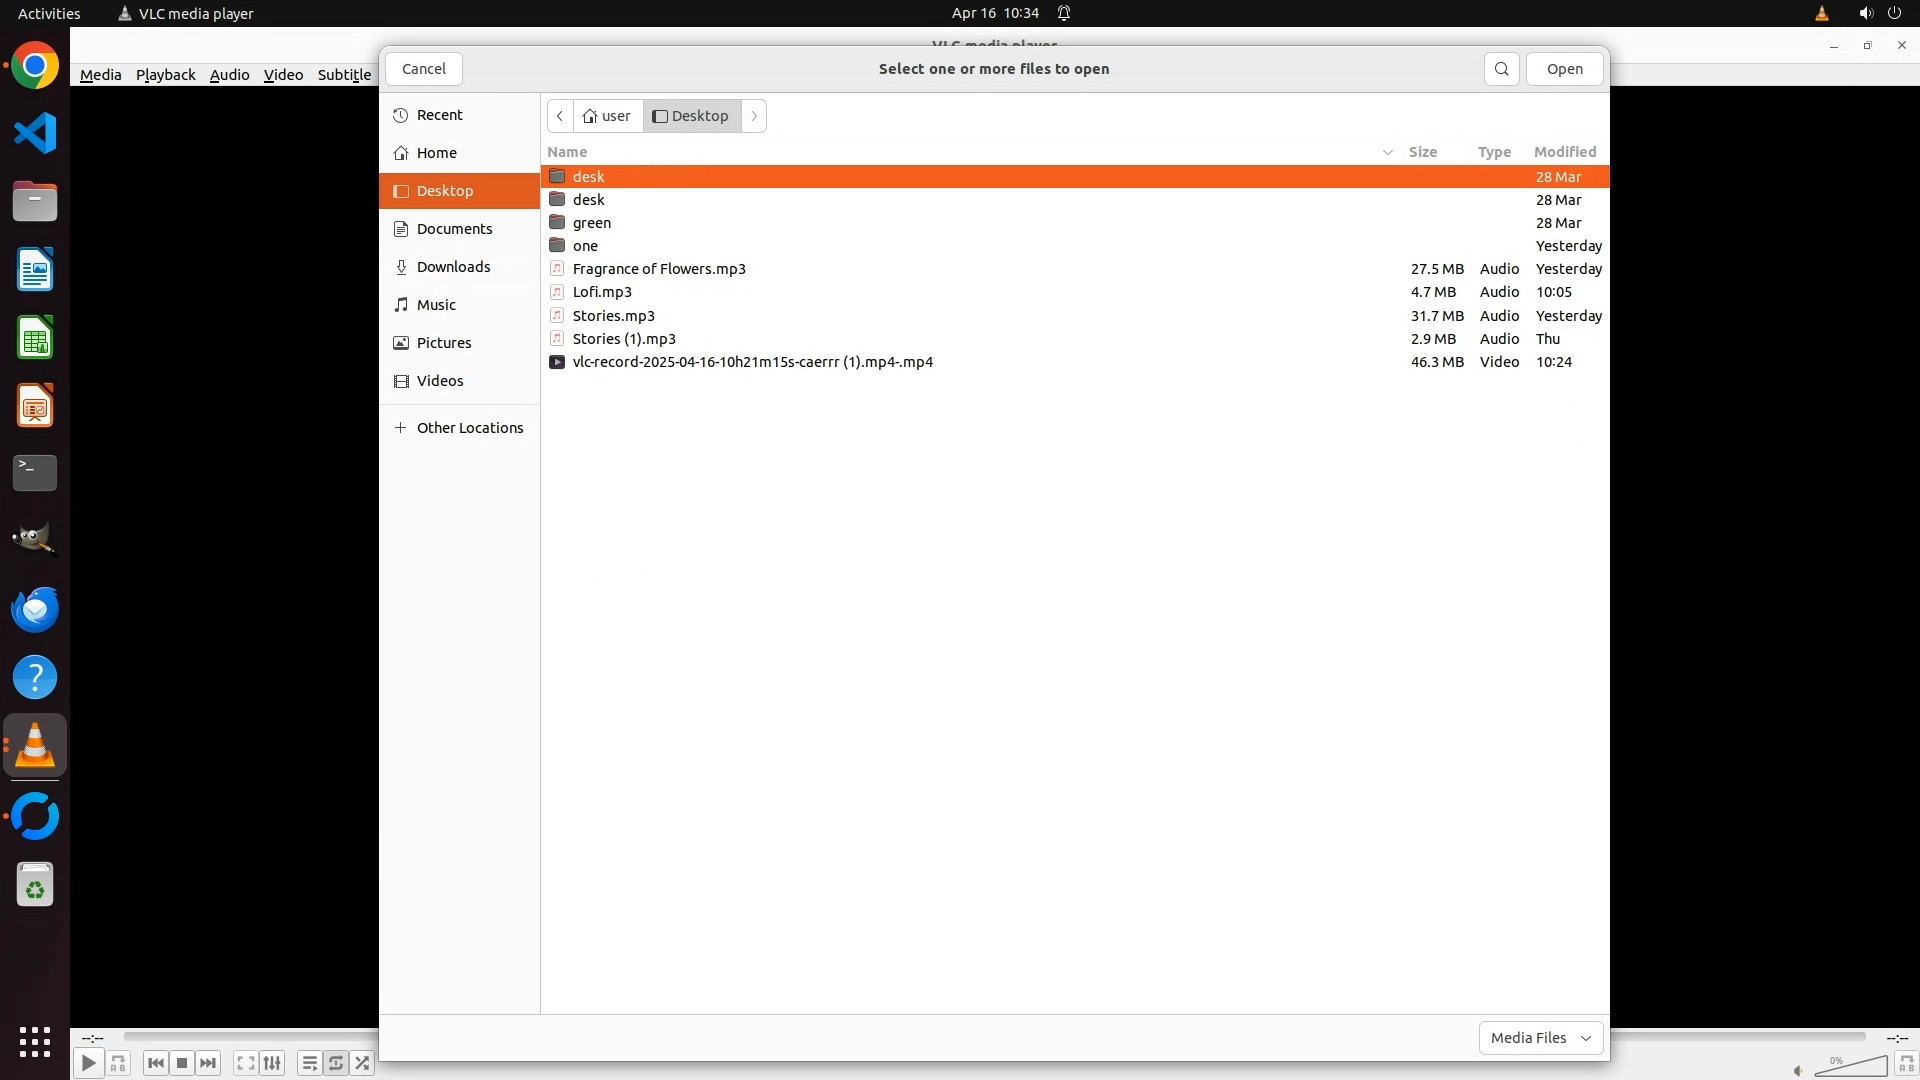Click the previous media icon
The height and width of the screenshot is (1080, 1920).
point(155,1063)
